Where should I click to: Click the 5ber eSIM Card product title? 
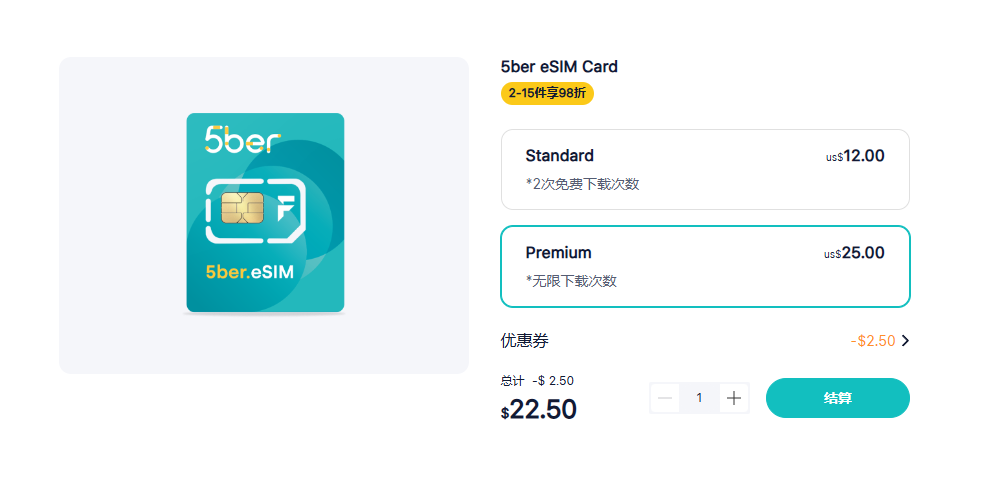[559, 67]
